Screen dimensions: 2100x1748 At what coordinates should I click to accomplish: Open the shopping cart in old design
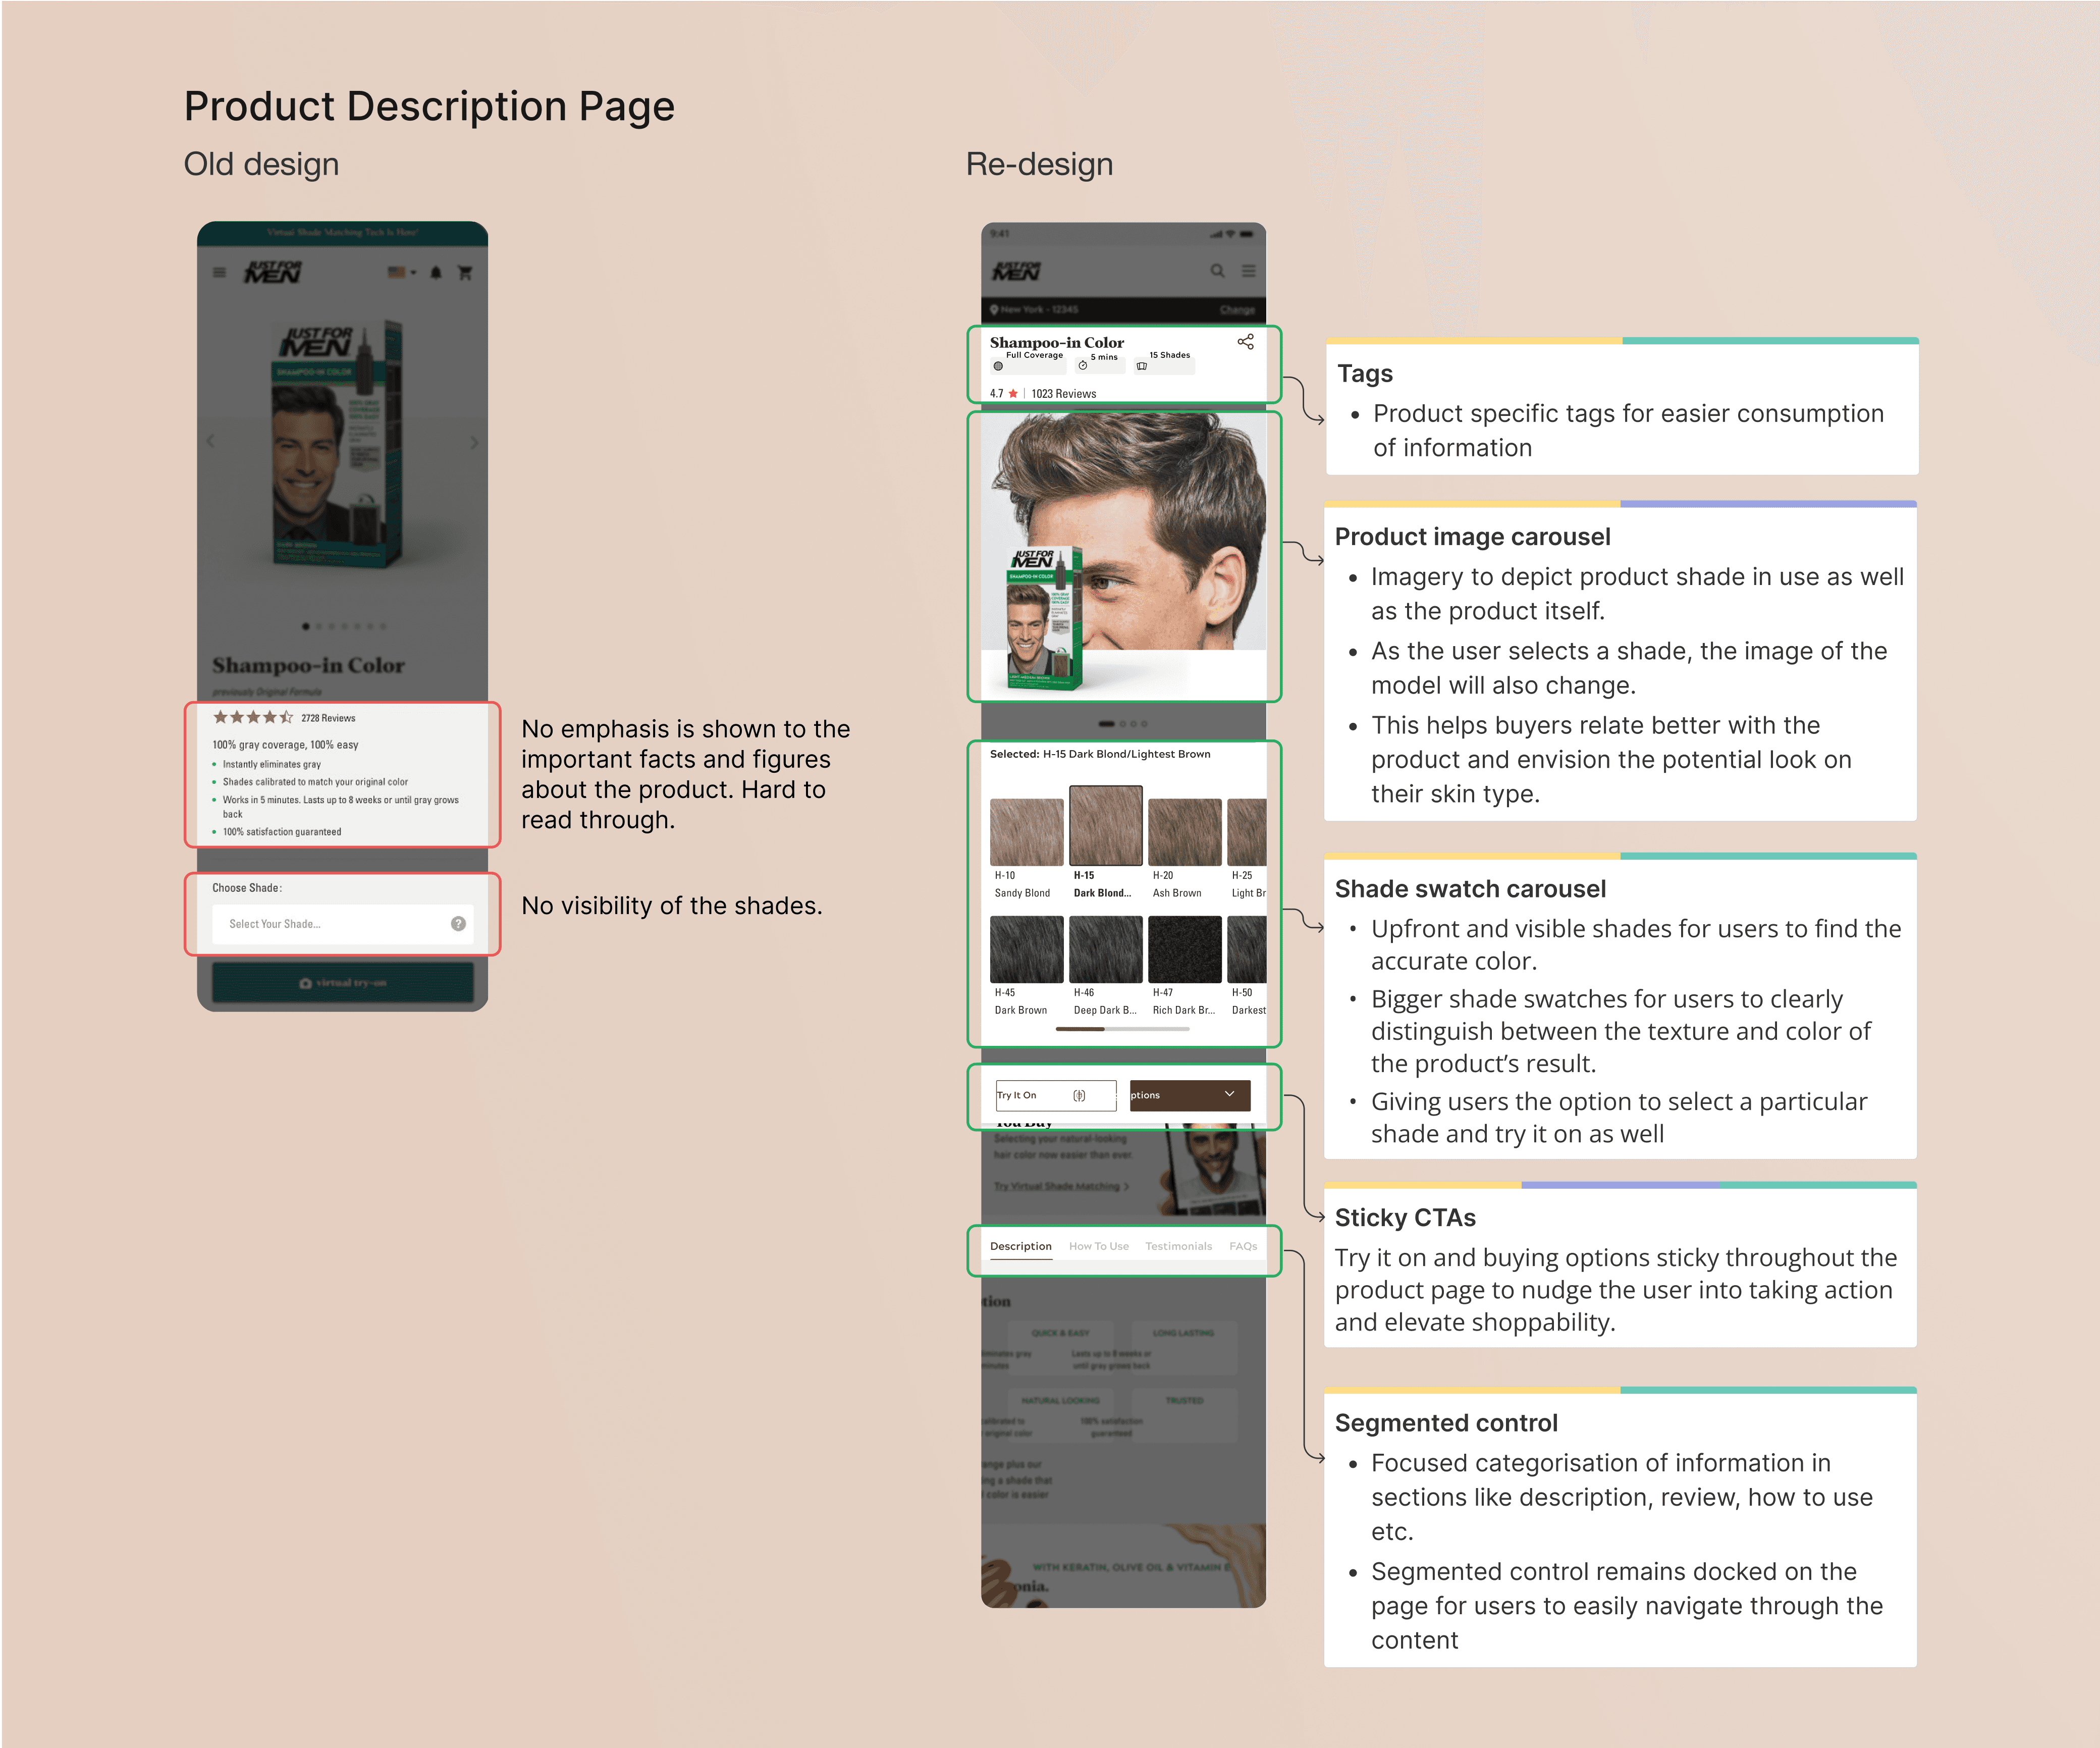point(465,272)
